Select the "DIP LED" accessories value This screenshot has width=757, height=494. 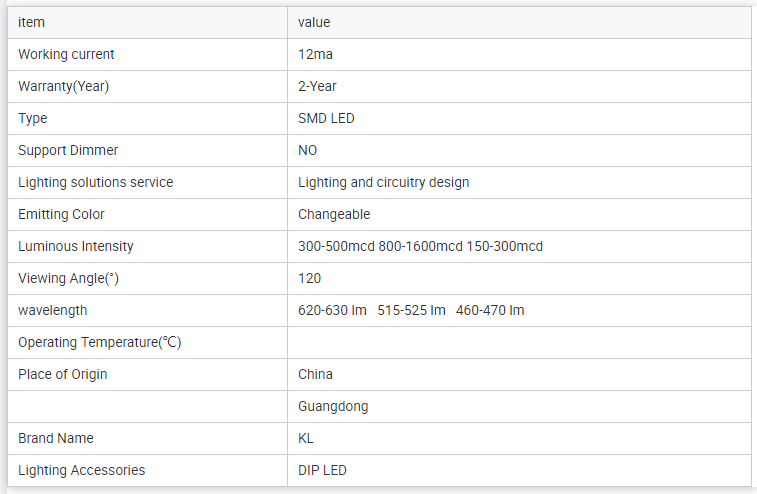tap(322, 470)
